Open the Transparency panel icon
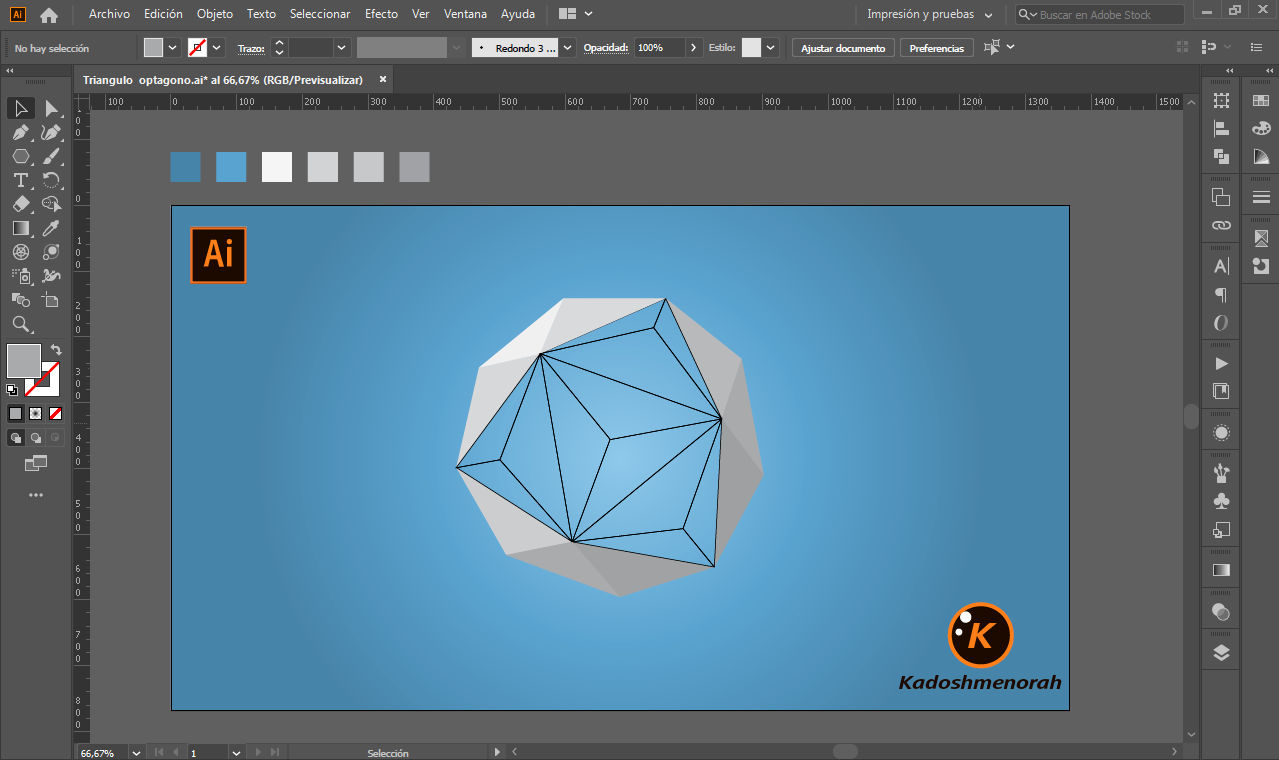This screenshot has height=760, width=1279. [x=1221, y=612]
